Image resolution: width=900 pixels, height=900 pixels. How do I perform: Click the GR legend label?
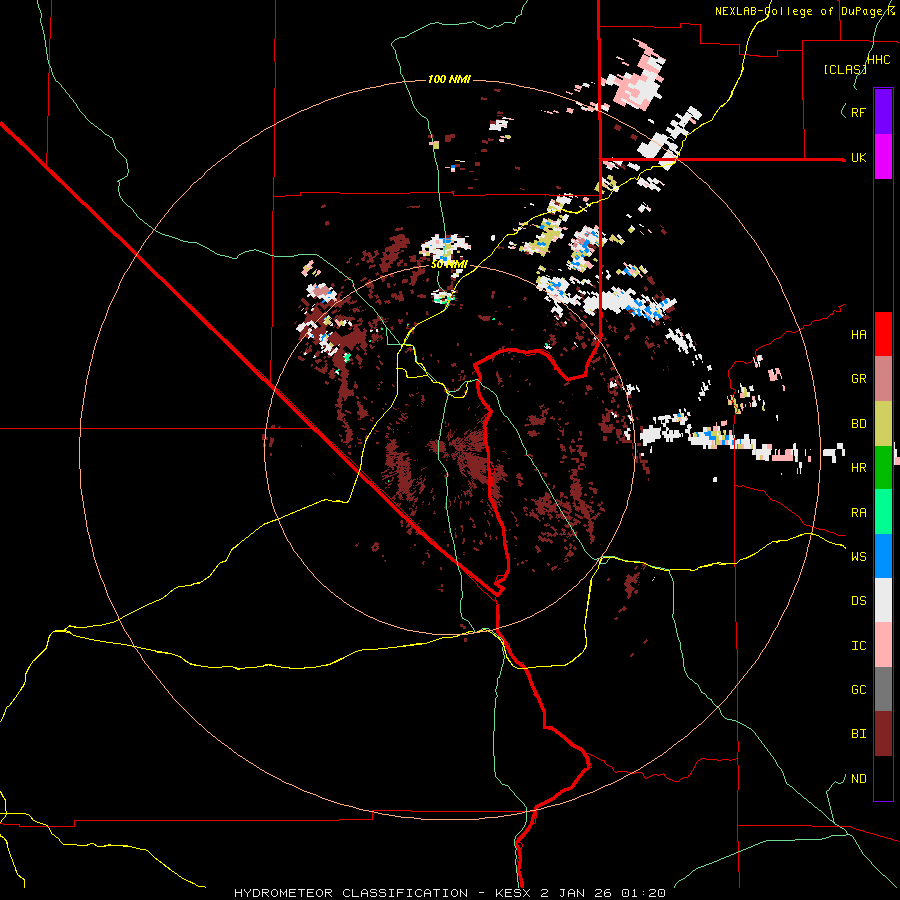[x=858, y=379]
